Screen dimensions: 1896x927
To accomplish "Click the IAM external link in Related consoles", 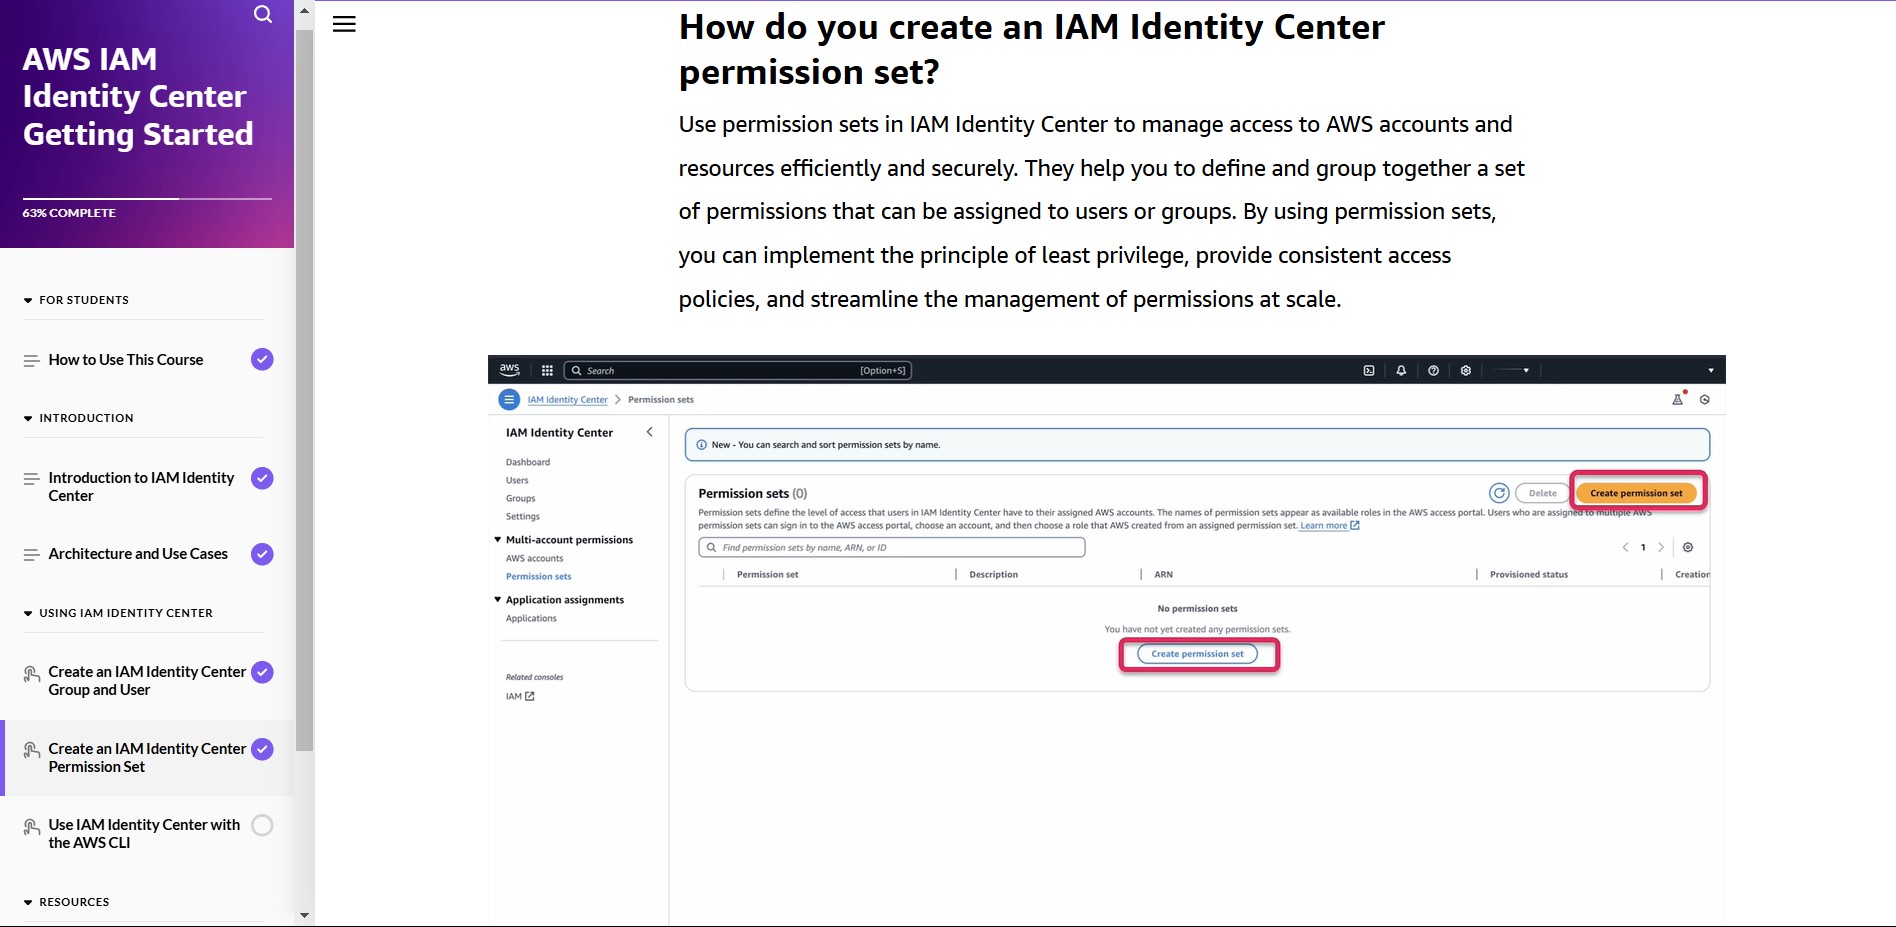I will (x=520, y=696).
